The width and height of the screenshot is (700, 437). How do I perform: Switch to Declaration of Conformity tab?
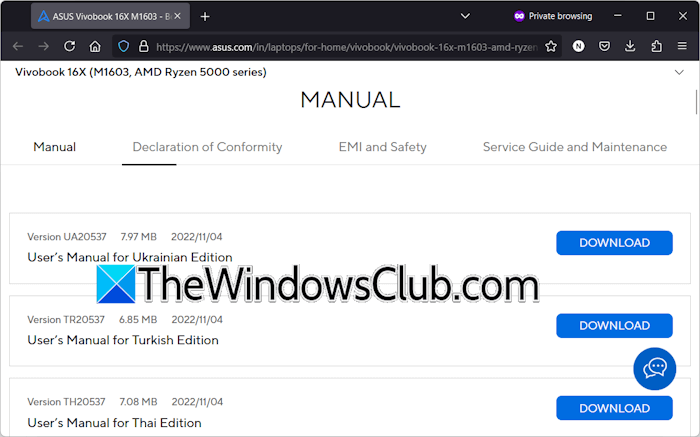[207, 147]
